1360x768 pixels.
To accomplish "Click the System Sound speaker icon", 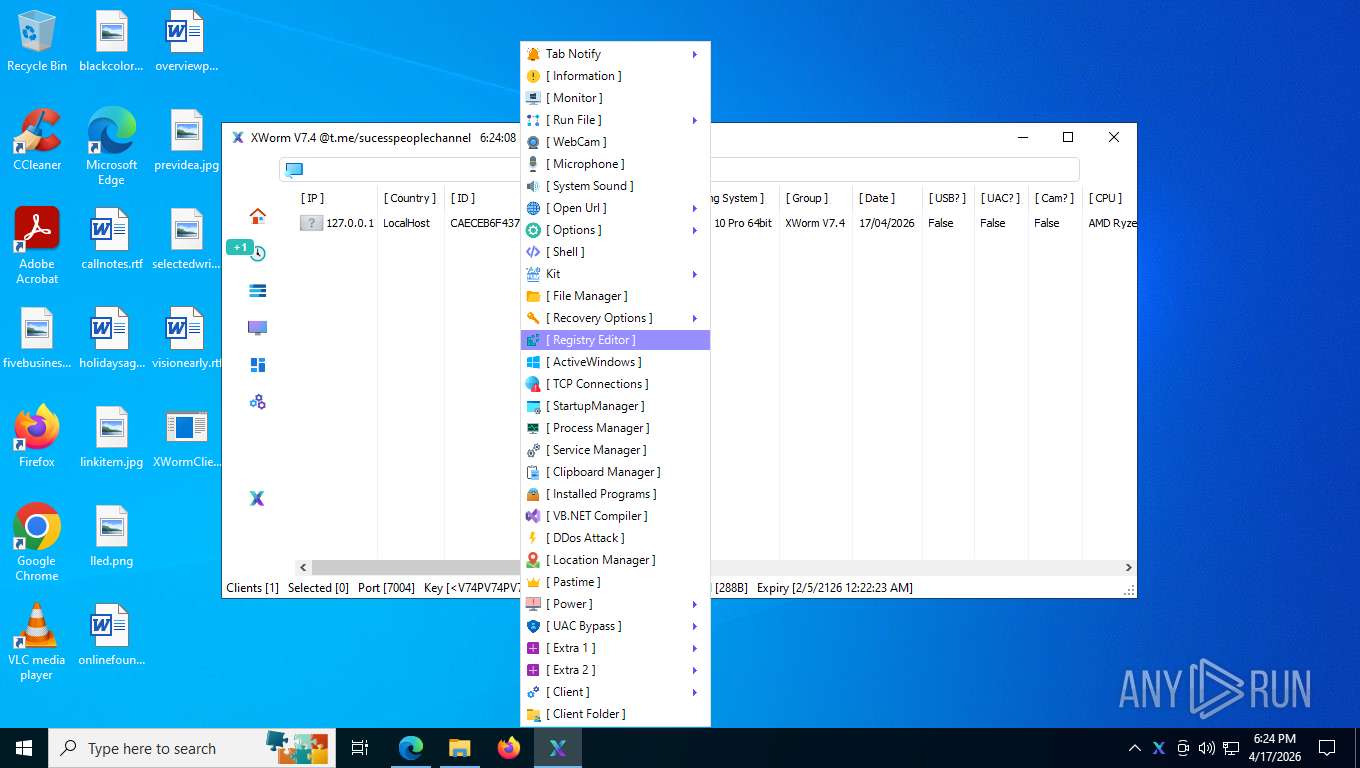I will click(x=533, y=186).
